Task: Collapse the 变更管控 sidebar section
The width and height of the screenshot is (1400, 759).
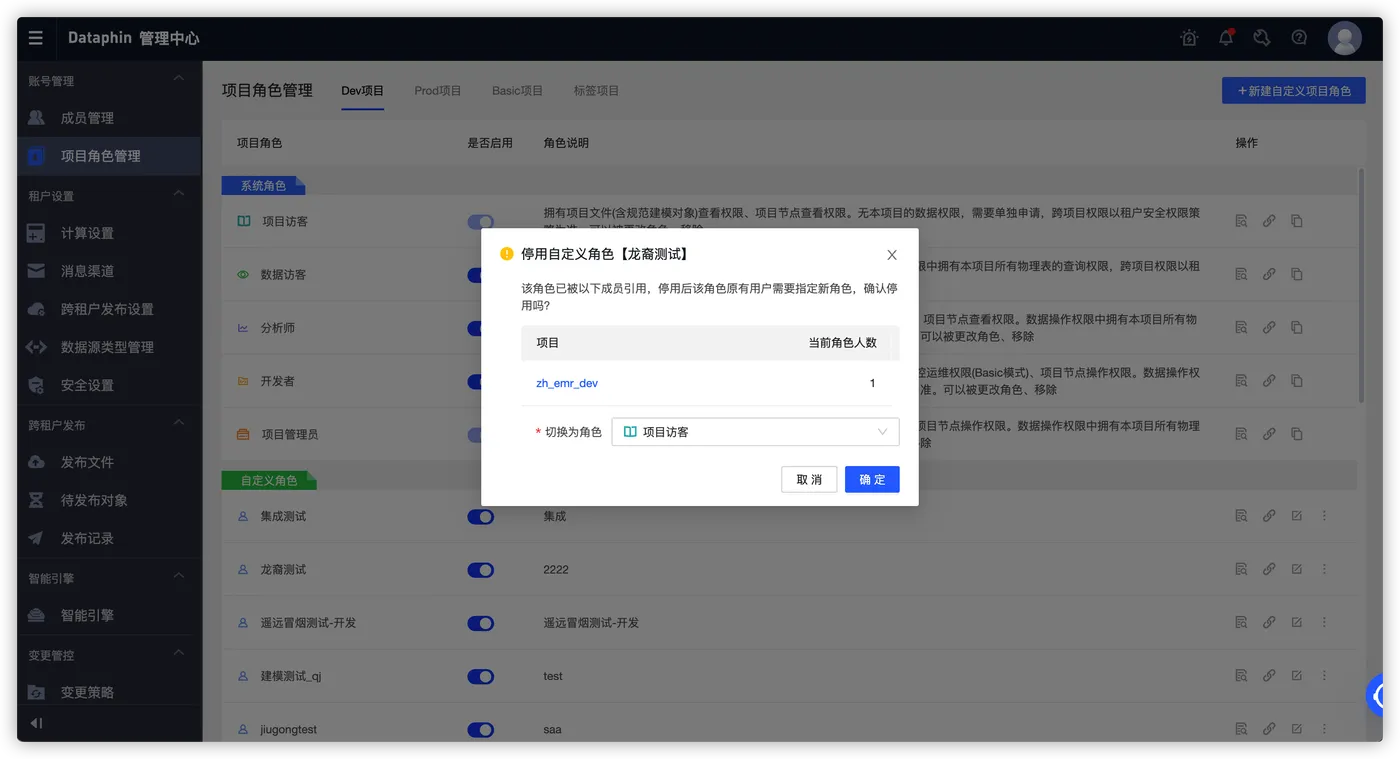Action: click(179, 654)
